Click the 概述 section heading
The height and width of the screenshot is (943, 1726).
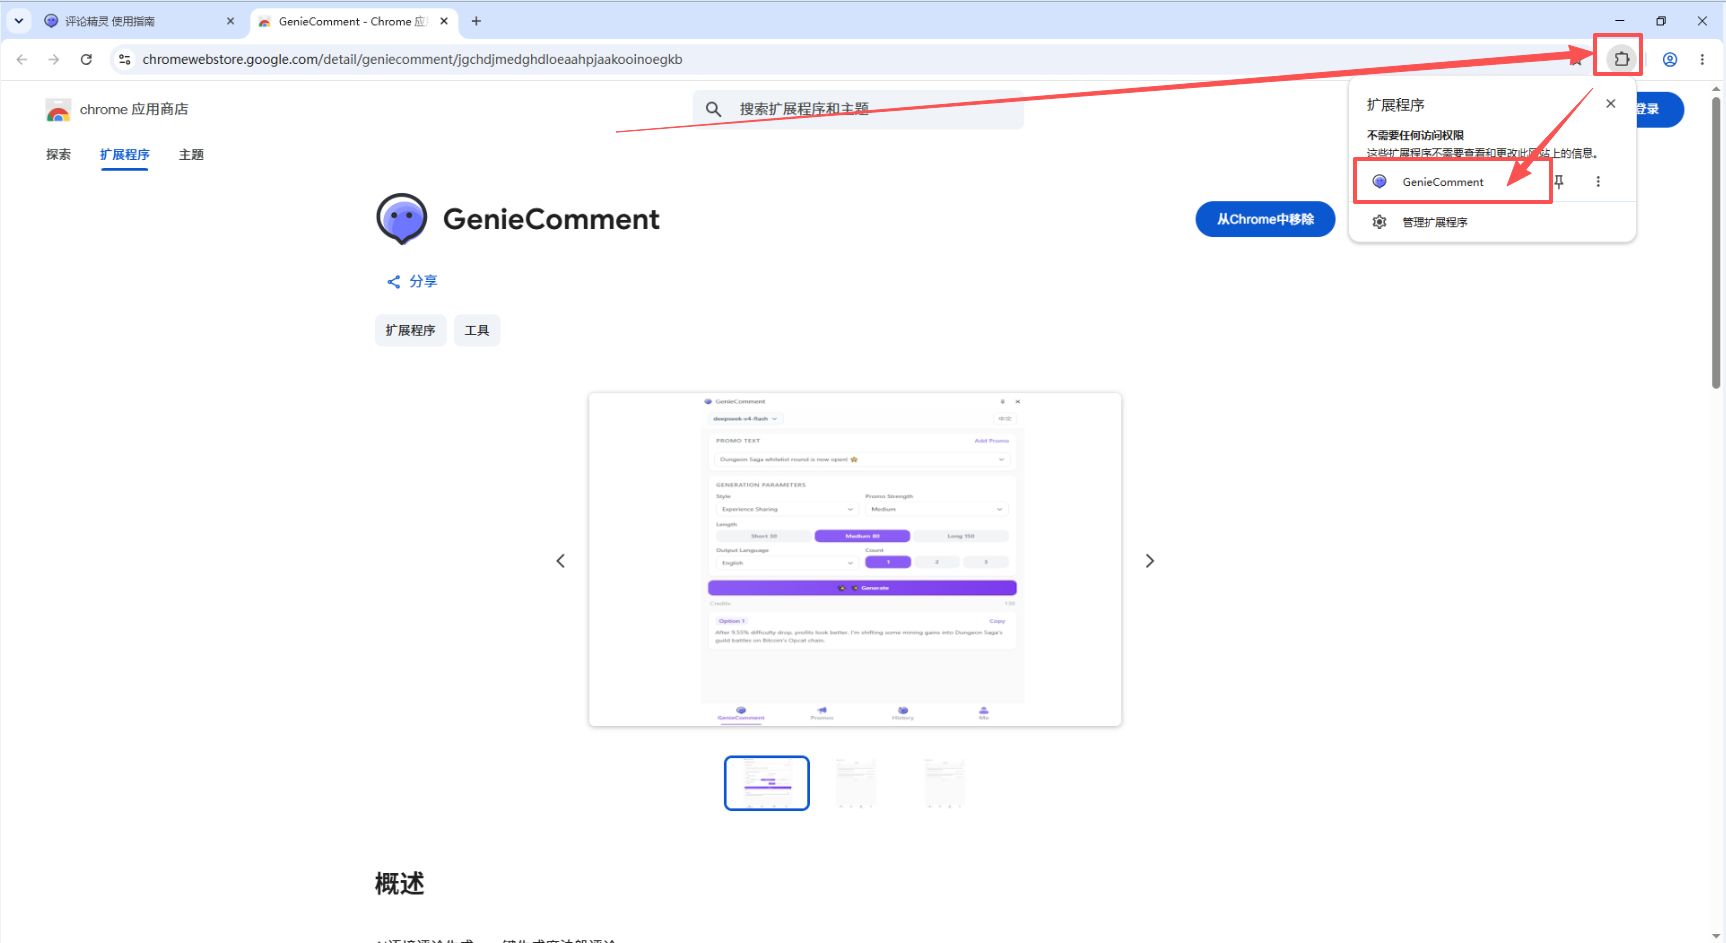pos(400,884)
